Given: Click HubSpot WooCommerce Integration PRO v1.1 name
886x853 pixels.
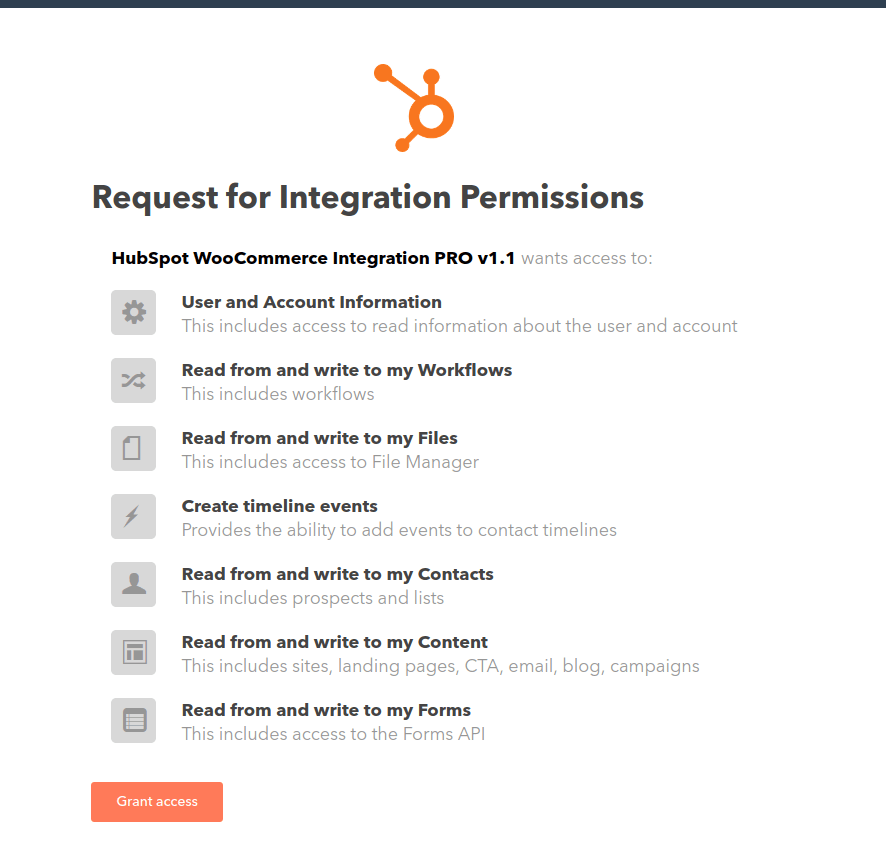Looking at the screenshot, I should [x=313, y=258].
